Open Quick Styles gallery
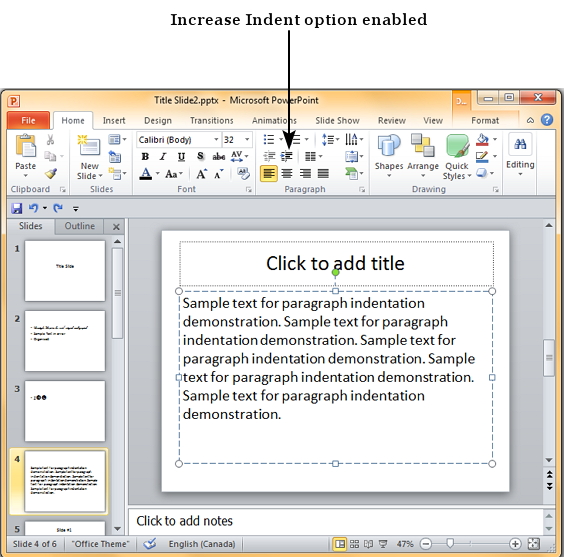Image resolution: width=565 pixels, height=558 pixels. (457, 157)
